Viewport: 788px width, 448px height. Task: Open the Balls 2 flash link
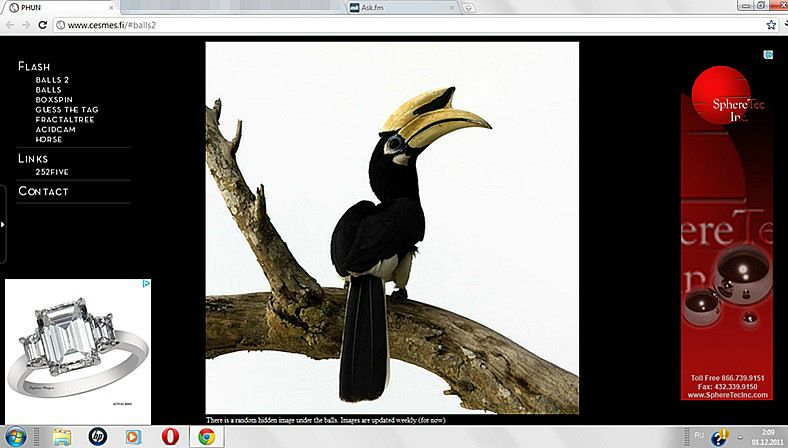pos(52,80)
